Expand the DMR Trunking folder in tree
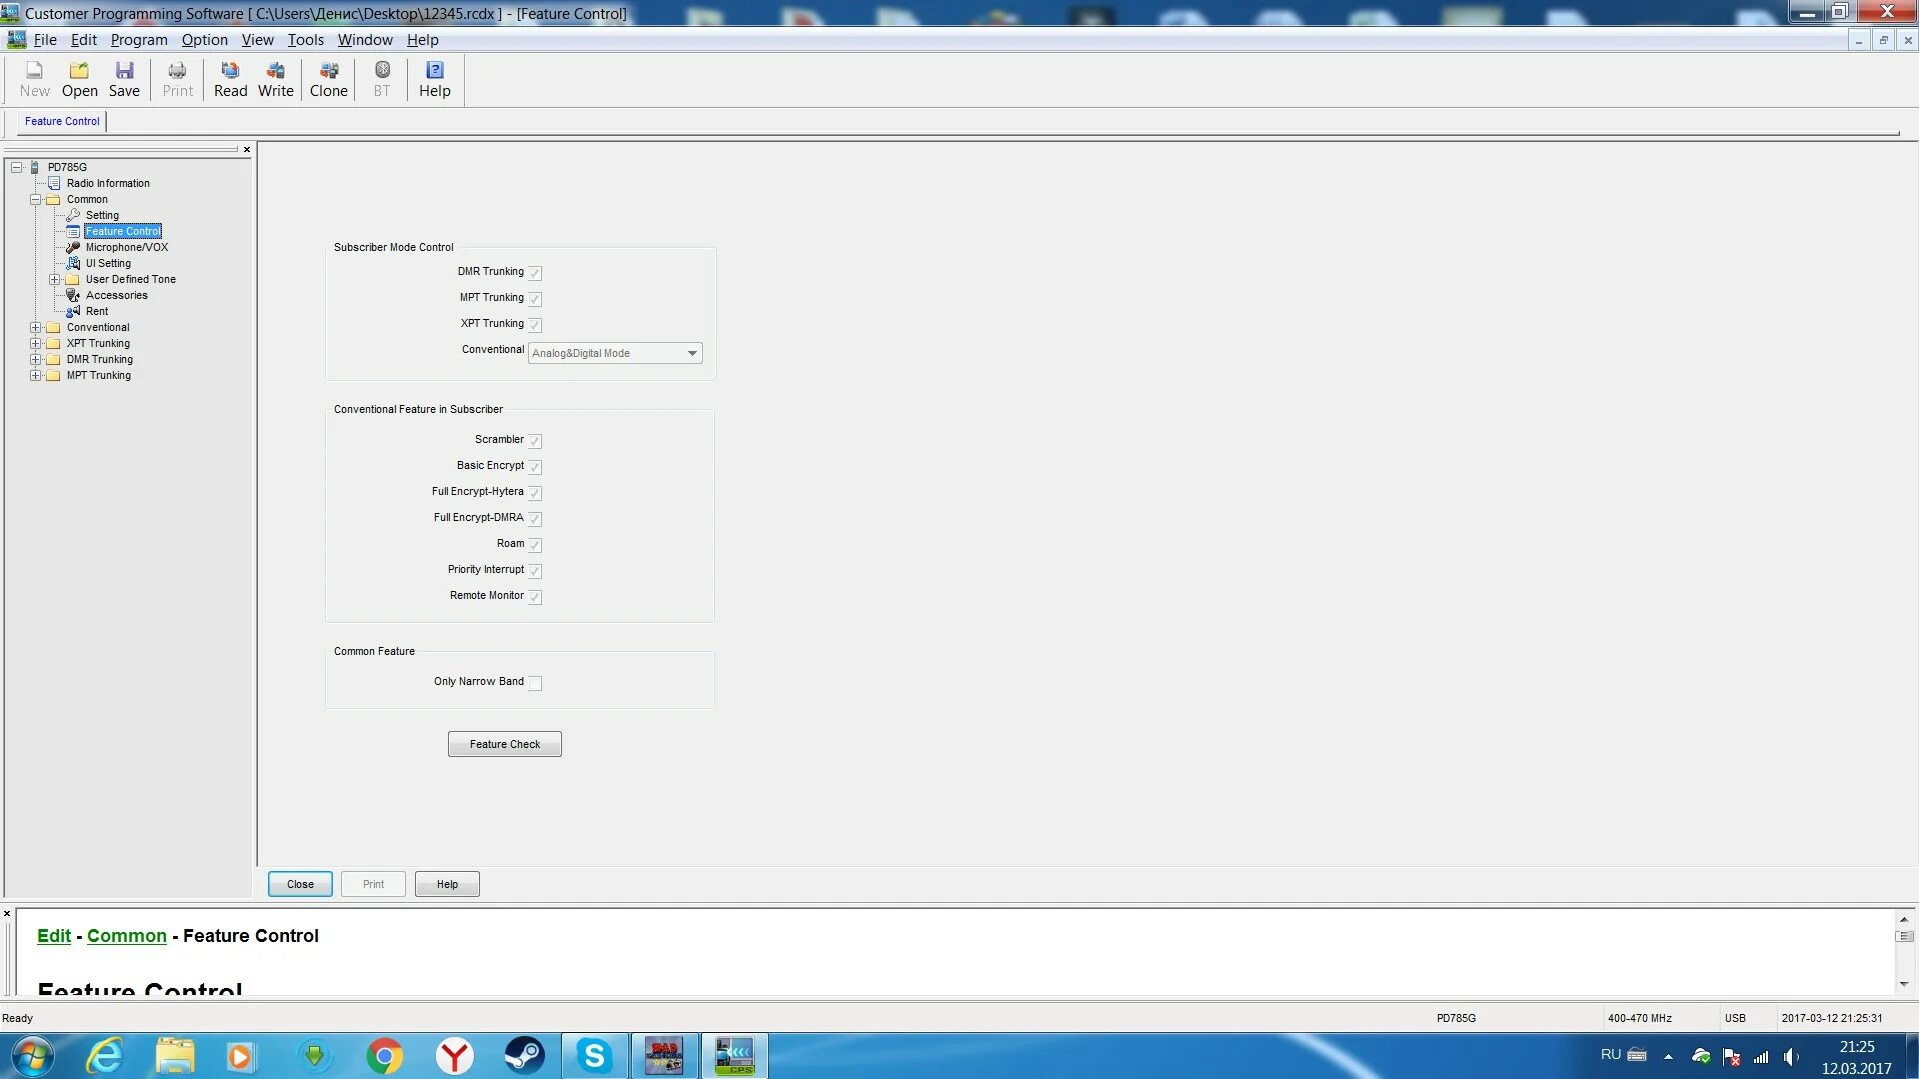This screenshot has height=1079, width=1919. [x=36, y=359]
